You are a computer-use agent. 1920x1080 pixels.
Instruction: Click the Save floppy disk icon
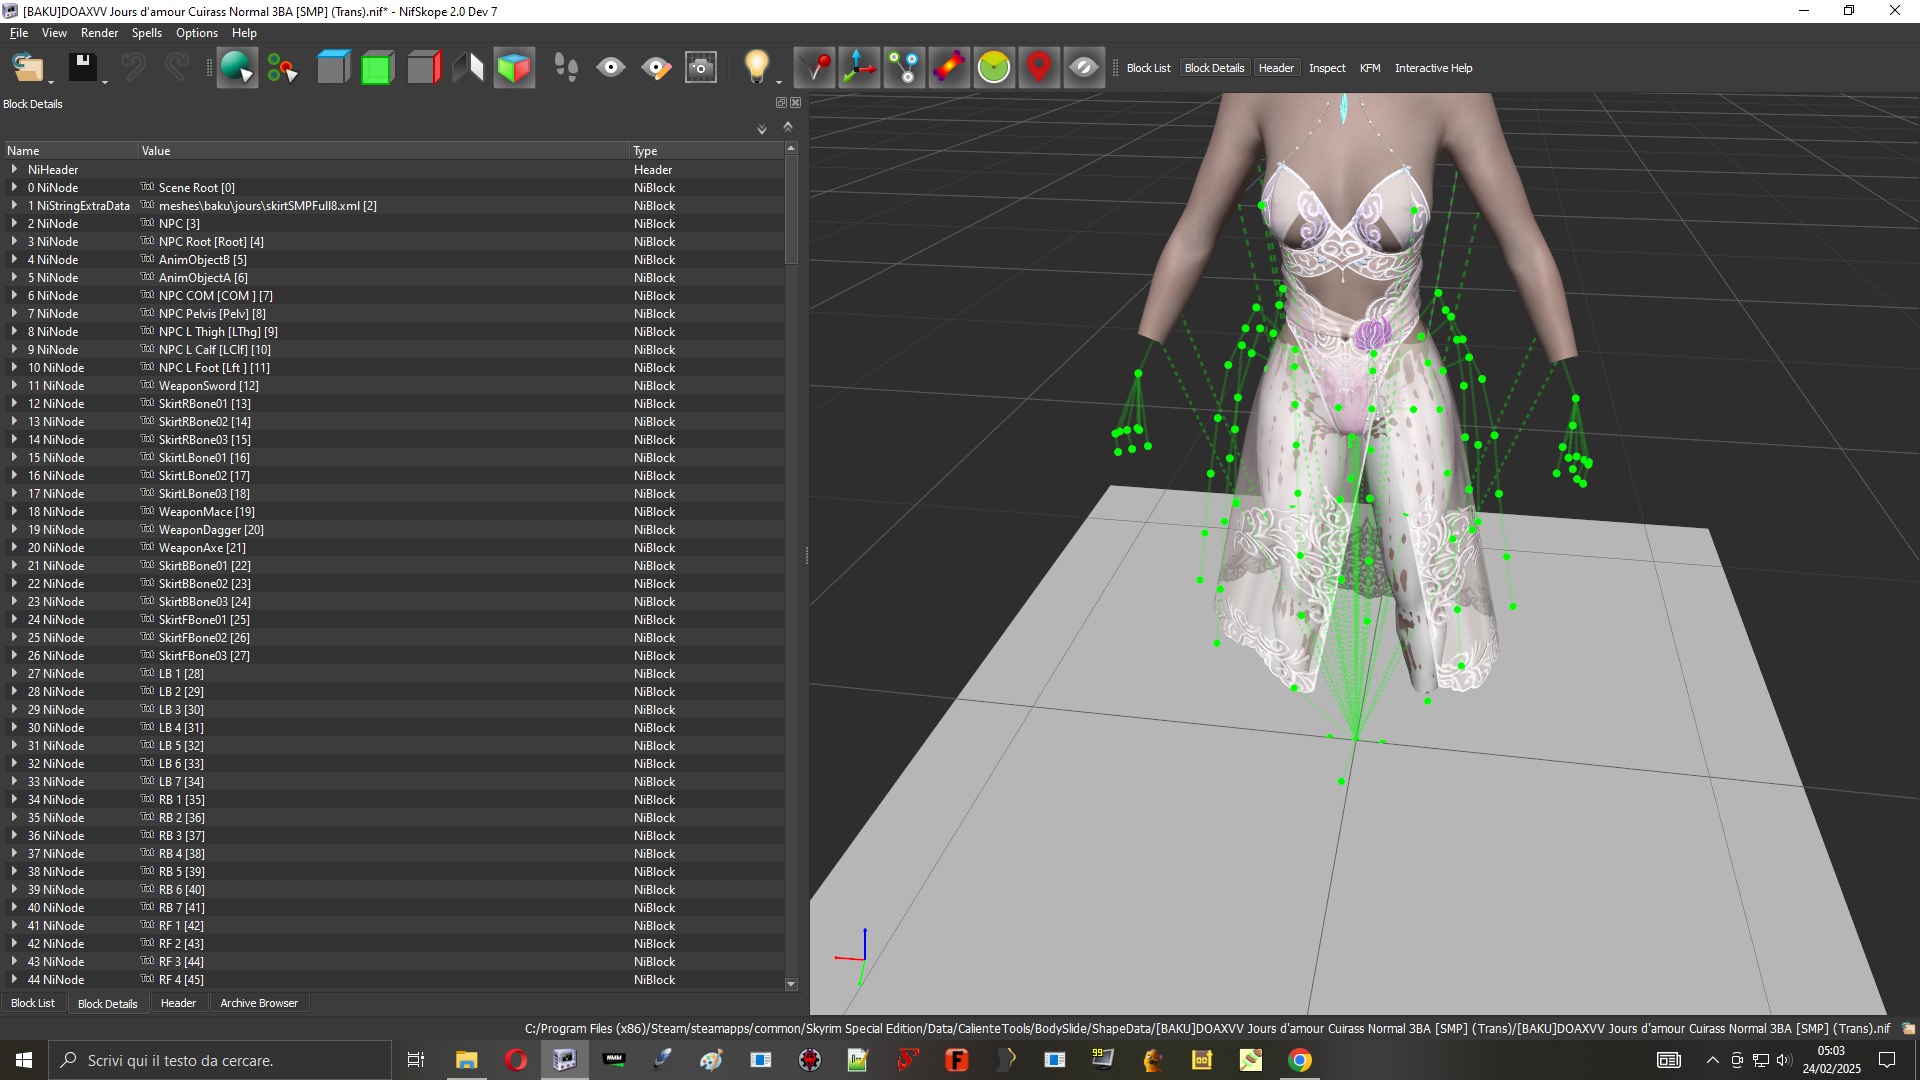pyautogui.click(x=82, y=68)
